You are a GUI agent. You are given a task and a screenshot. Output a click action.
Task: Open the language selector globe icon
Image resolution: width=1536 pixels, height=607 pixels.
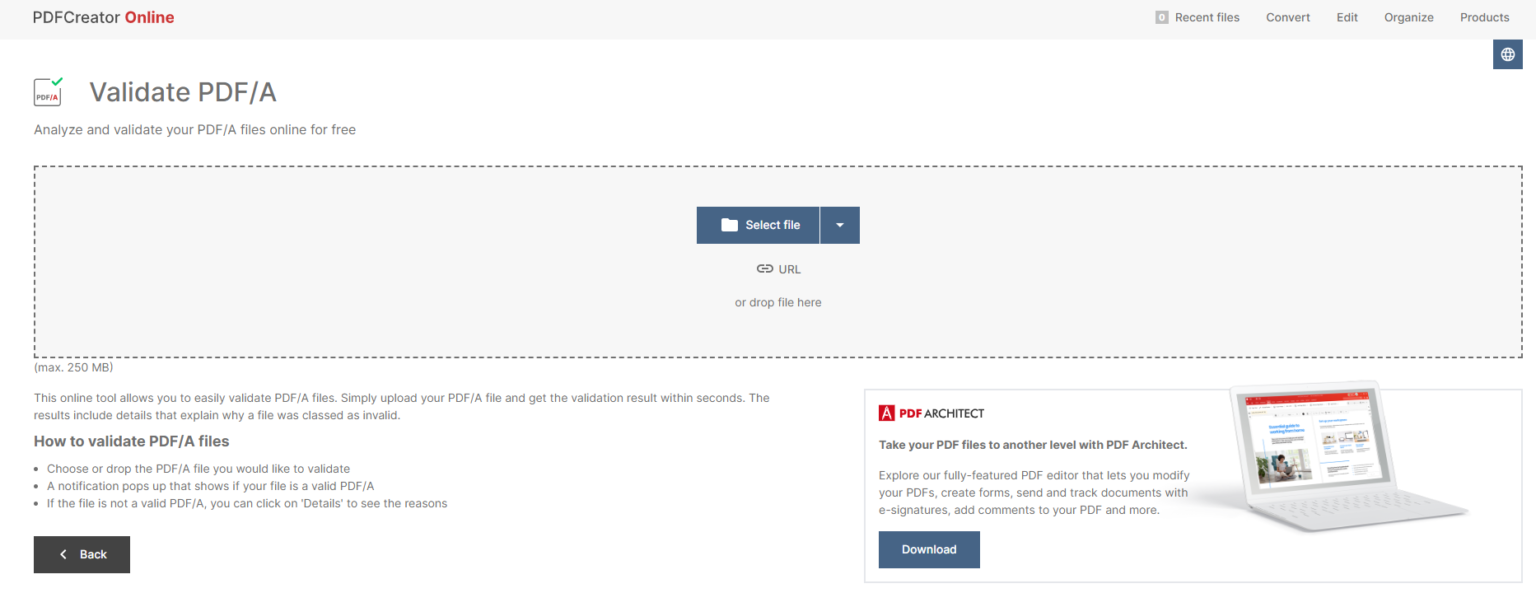1507,54
